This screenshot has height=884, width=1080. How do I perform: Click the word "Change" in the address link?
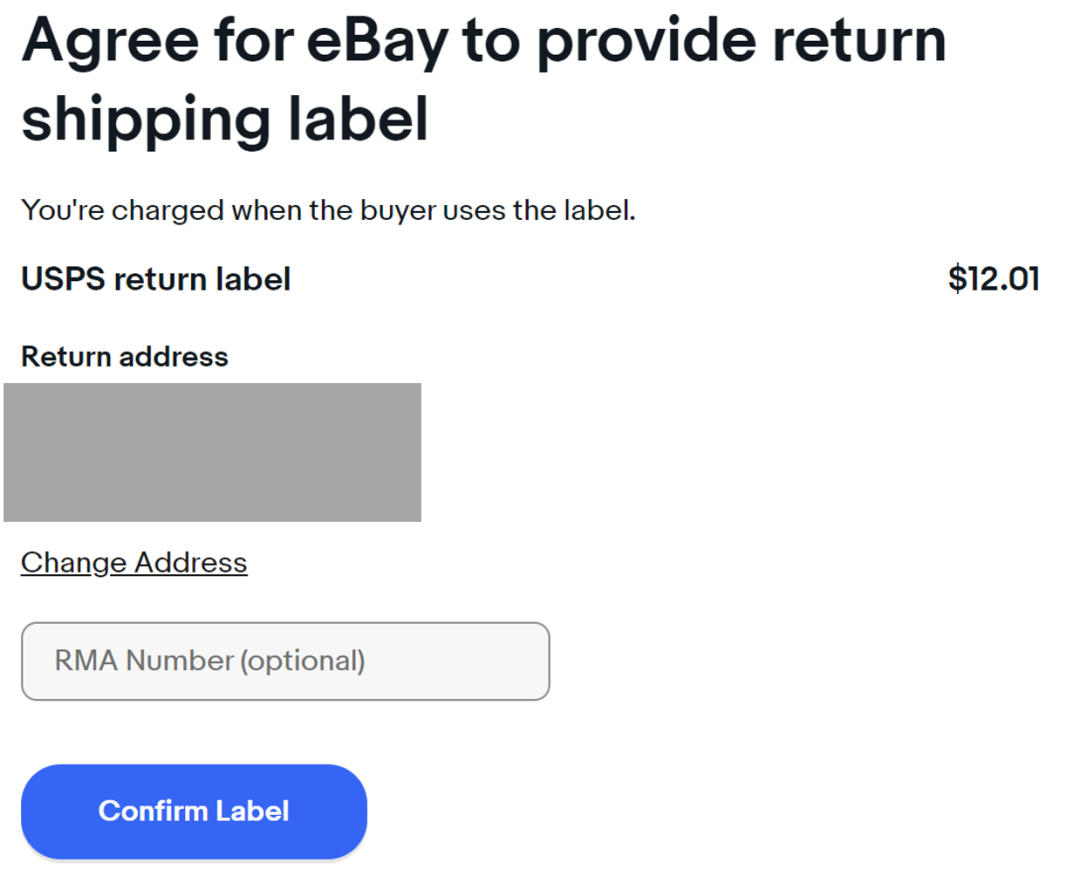74,563
